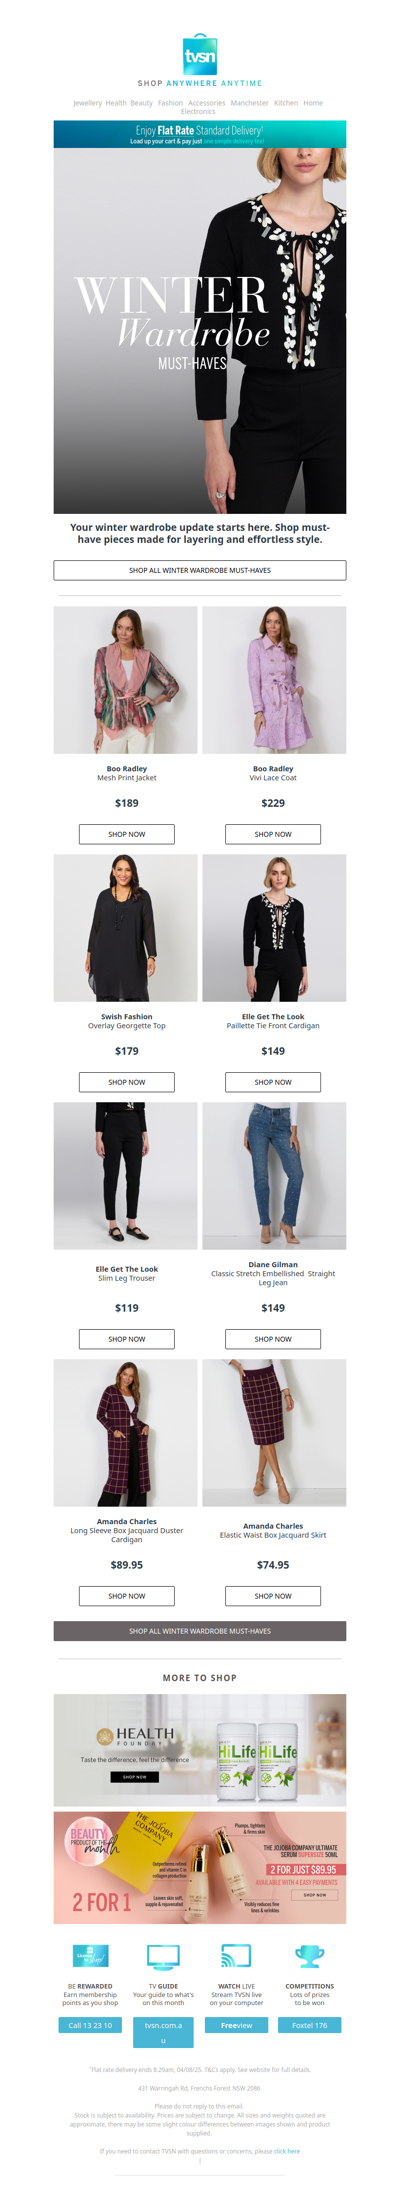This screenshot has height=2211, width=400.
Task: Open the Health Foundry HiLife banner
Action: pos(200,1750)
